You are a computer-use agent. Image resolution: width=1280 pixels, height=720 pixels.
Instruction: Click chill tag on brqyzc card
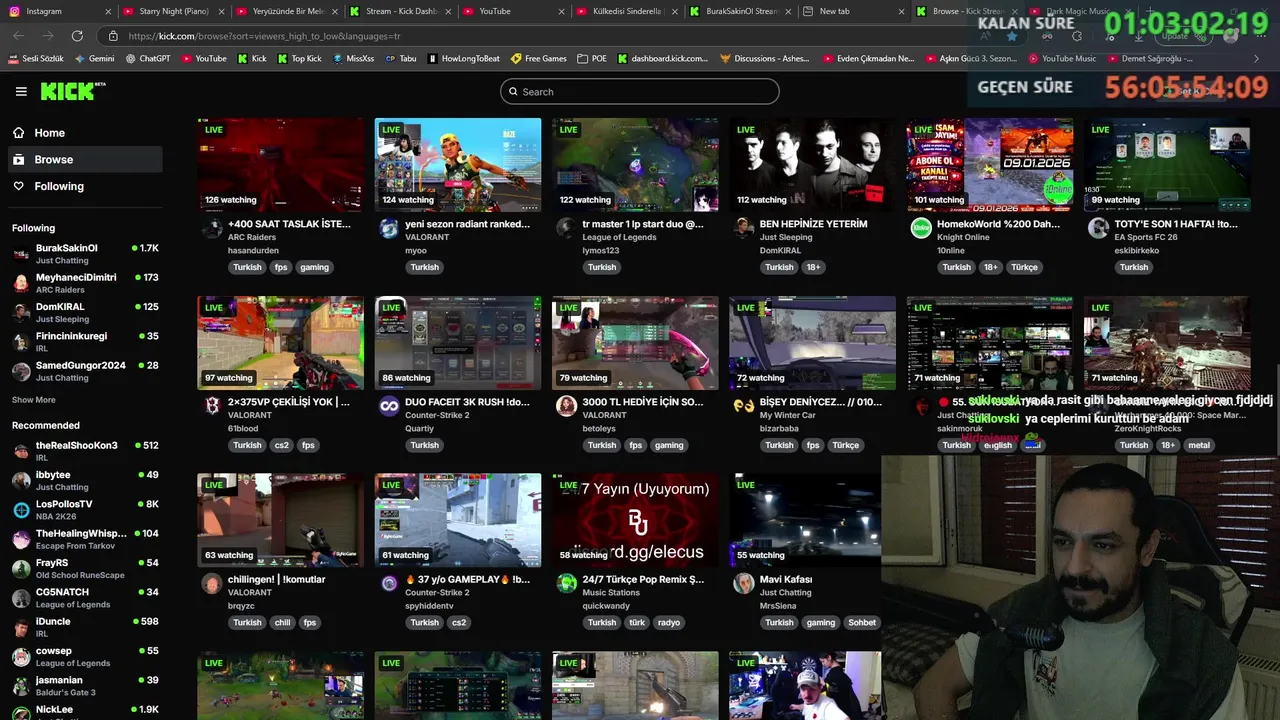point(282,622)
